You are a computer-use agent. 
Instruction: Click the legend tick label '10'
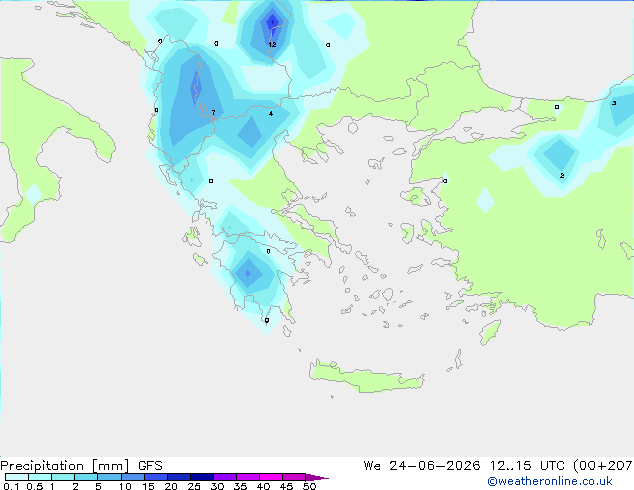pos(125,486)
